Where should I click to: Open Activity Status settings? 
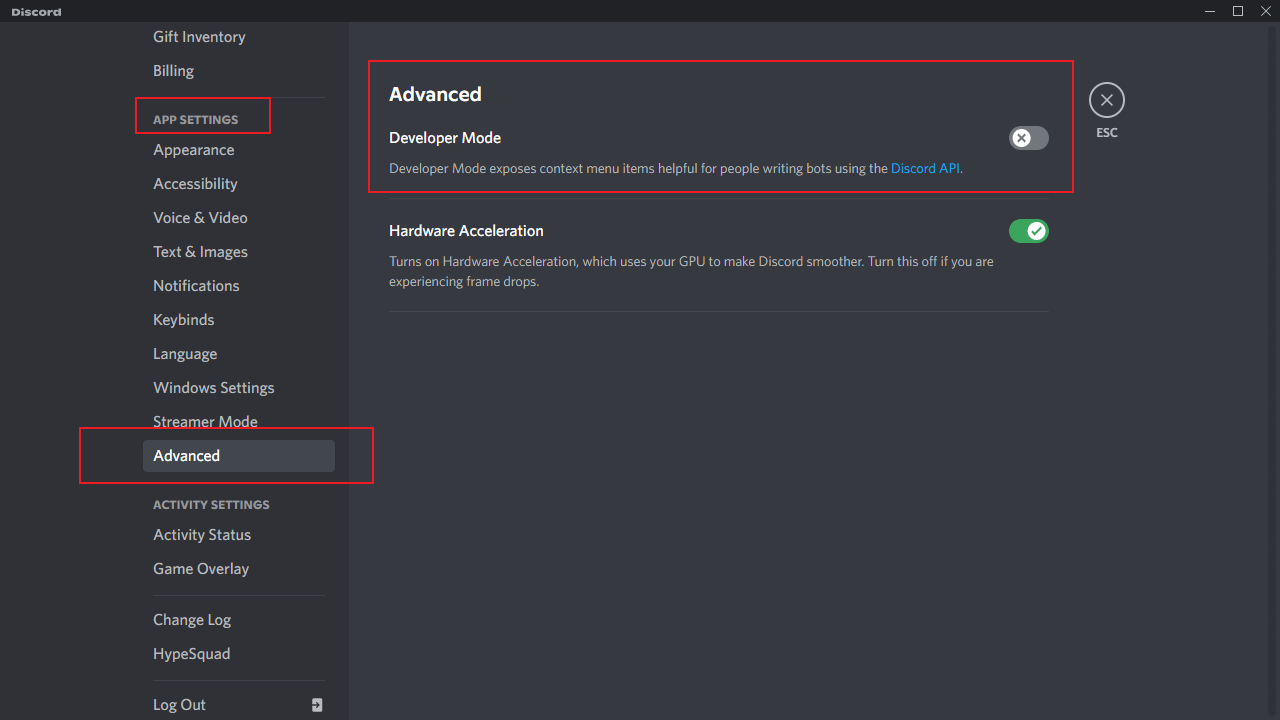(202, 535)
